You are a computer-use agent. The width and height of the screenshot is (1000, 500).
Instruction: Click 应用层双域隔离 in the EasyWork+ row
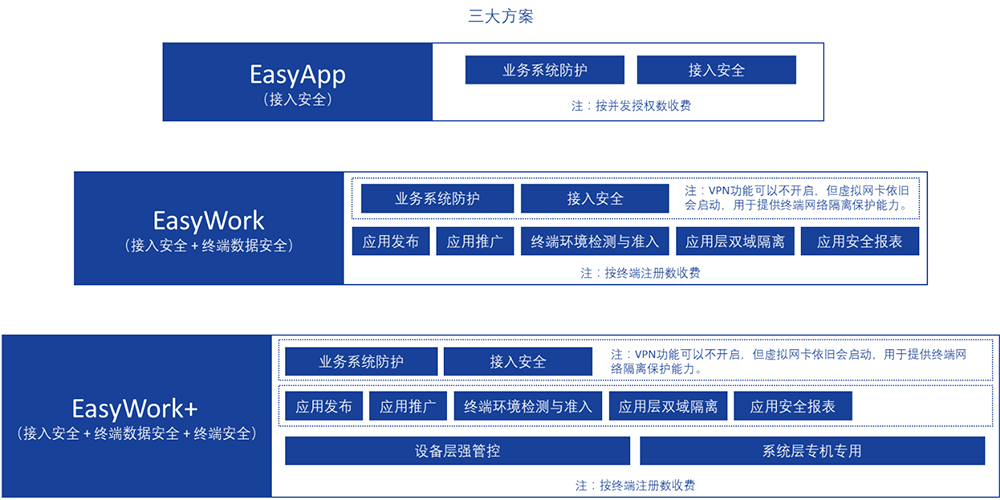pyautogui.click(x=668, y=406)
